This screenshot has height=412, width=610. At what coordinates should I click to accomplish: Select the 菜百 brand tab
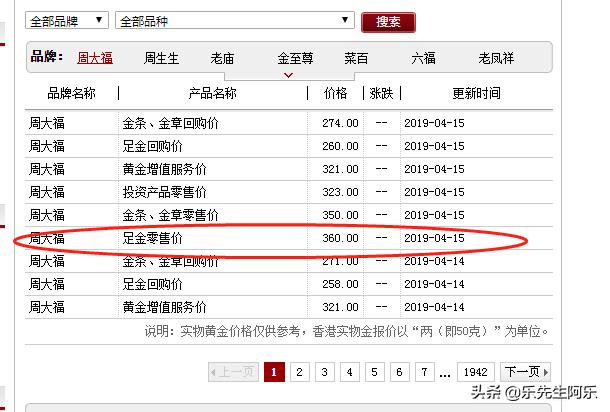coord(356,58)
